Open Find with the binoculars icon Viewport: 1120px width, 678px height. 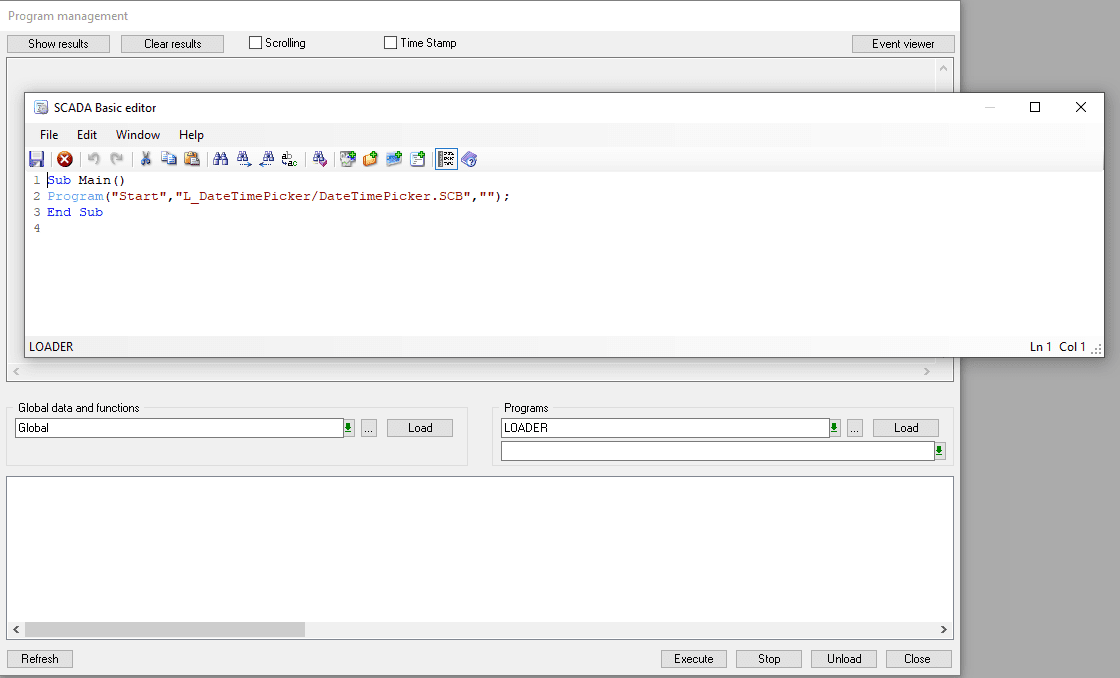coord(221,159)
